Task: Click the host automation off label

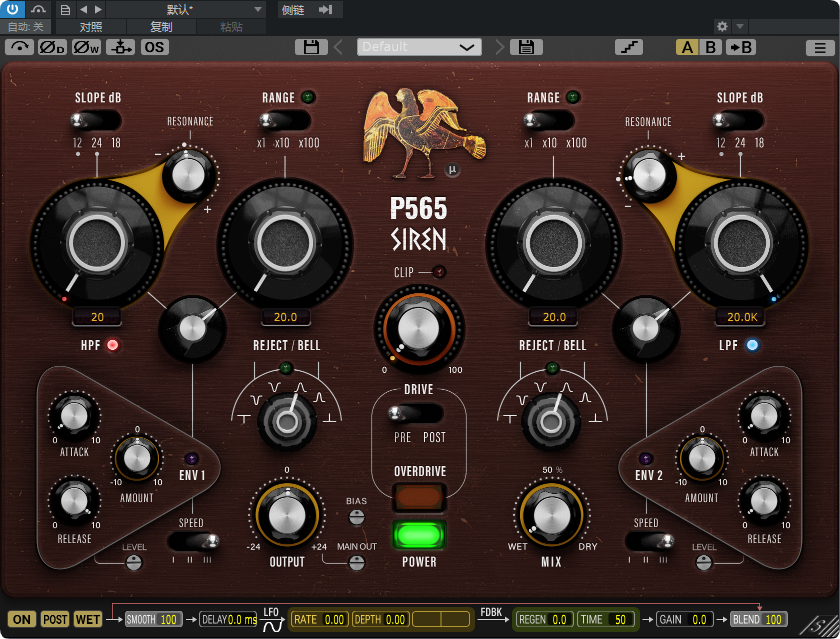Action: click(26, 27)
